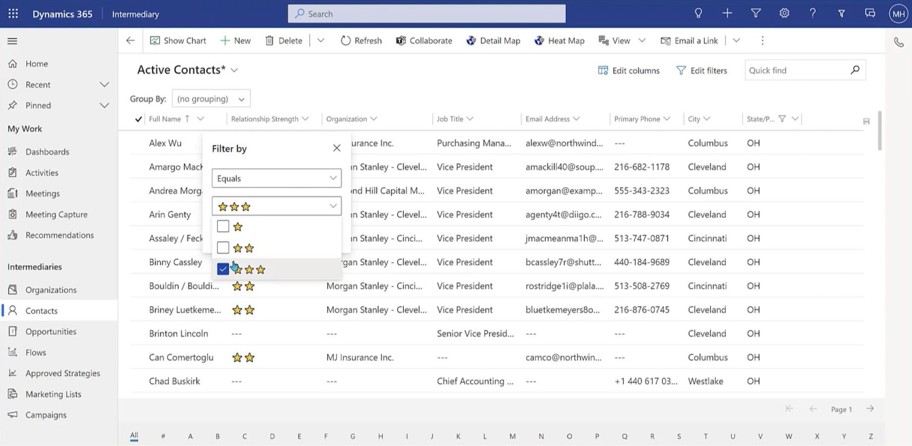
Task: Click the grid vertical scrollbar
Action: coord(879,131)
